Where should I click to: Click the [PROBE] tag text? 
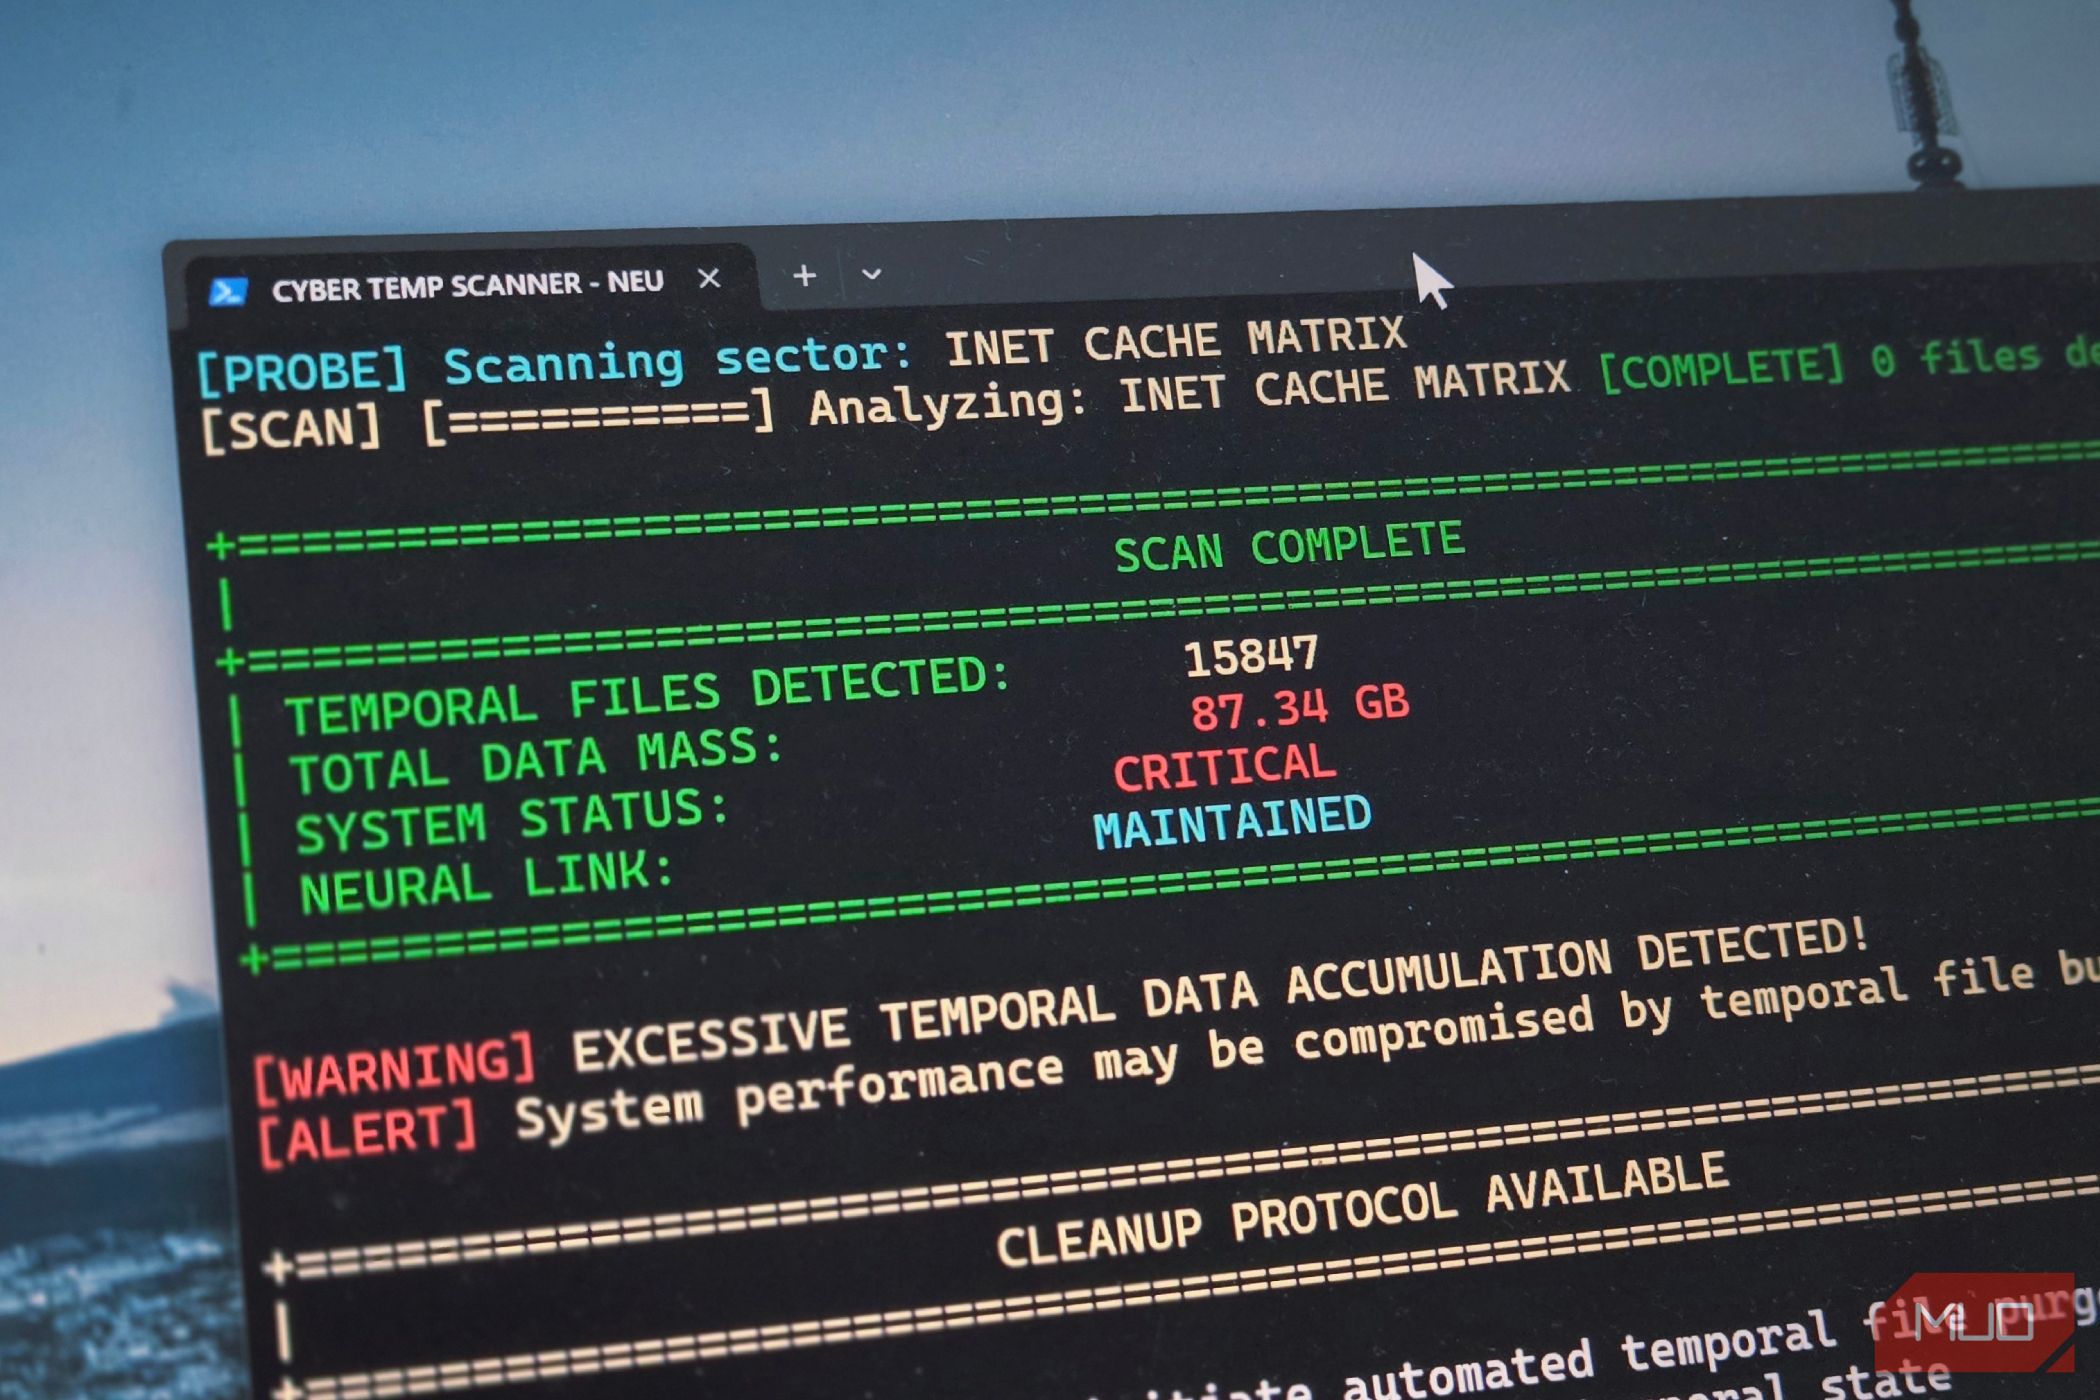tap(302, 370)
